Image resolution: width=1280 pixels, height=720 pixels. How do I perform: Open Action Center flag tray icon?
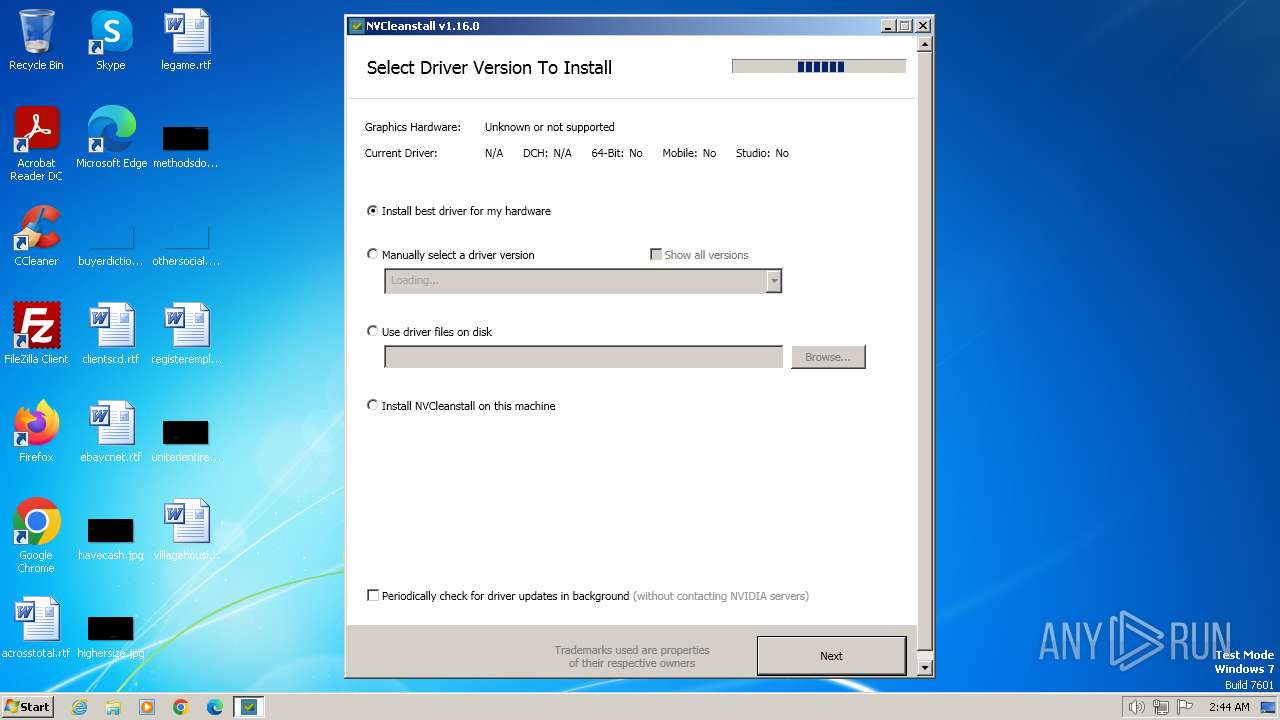1185,707
